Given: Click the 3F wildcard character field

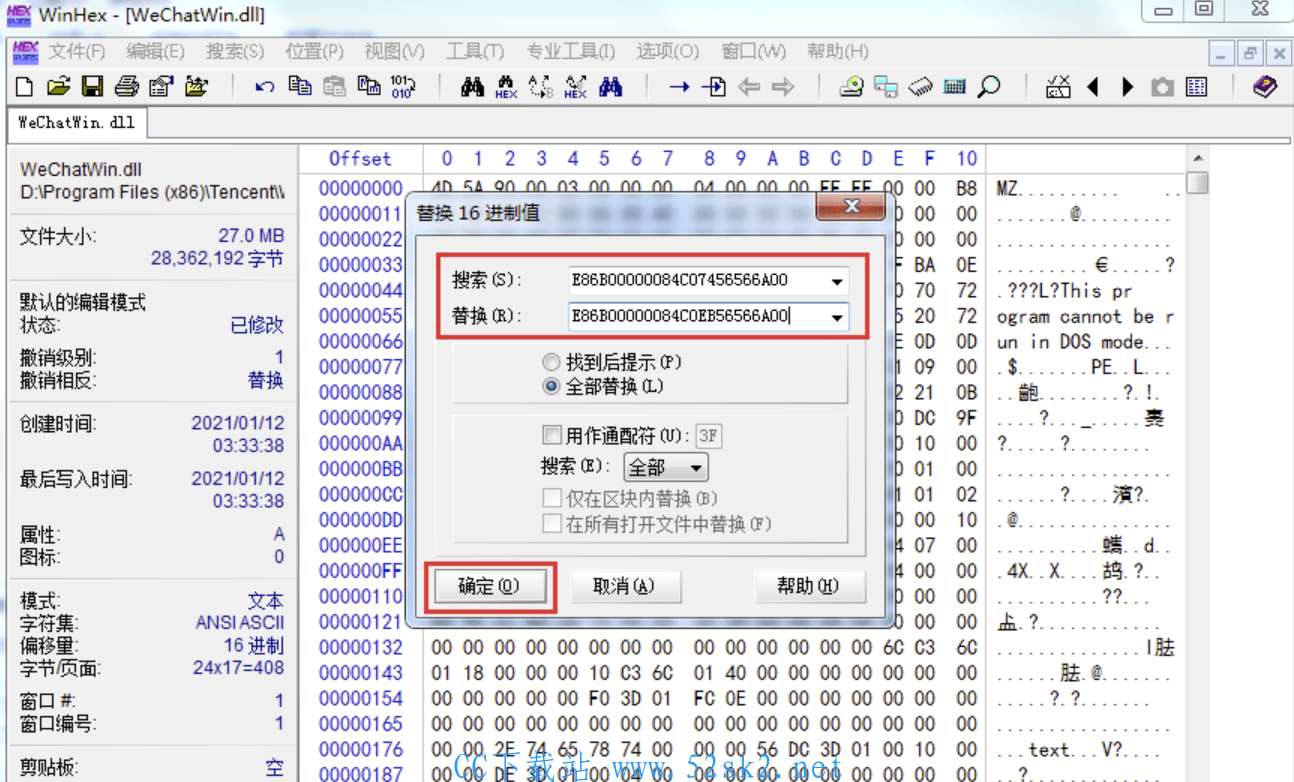Looking at the screenshot, I should (x=708, y=436).
